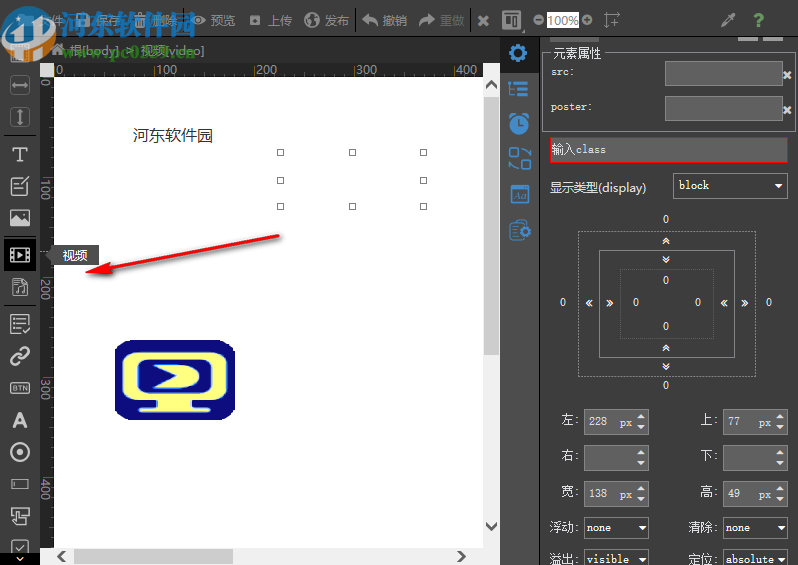
Task: Select the form checklist tool
Action: (x=20, y=324)
